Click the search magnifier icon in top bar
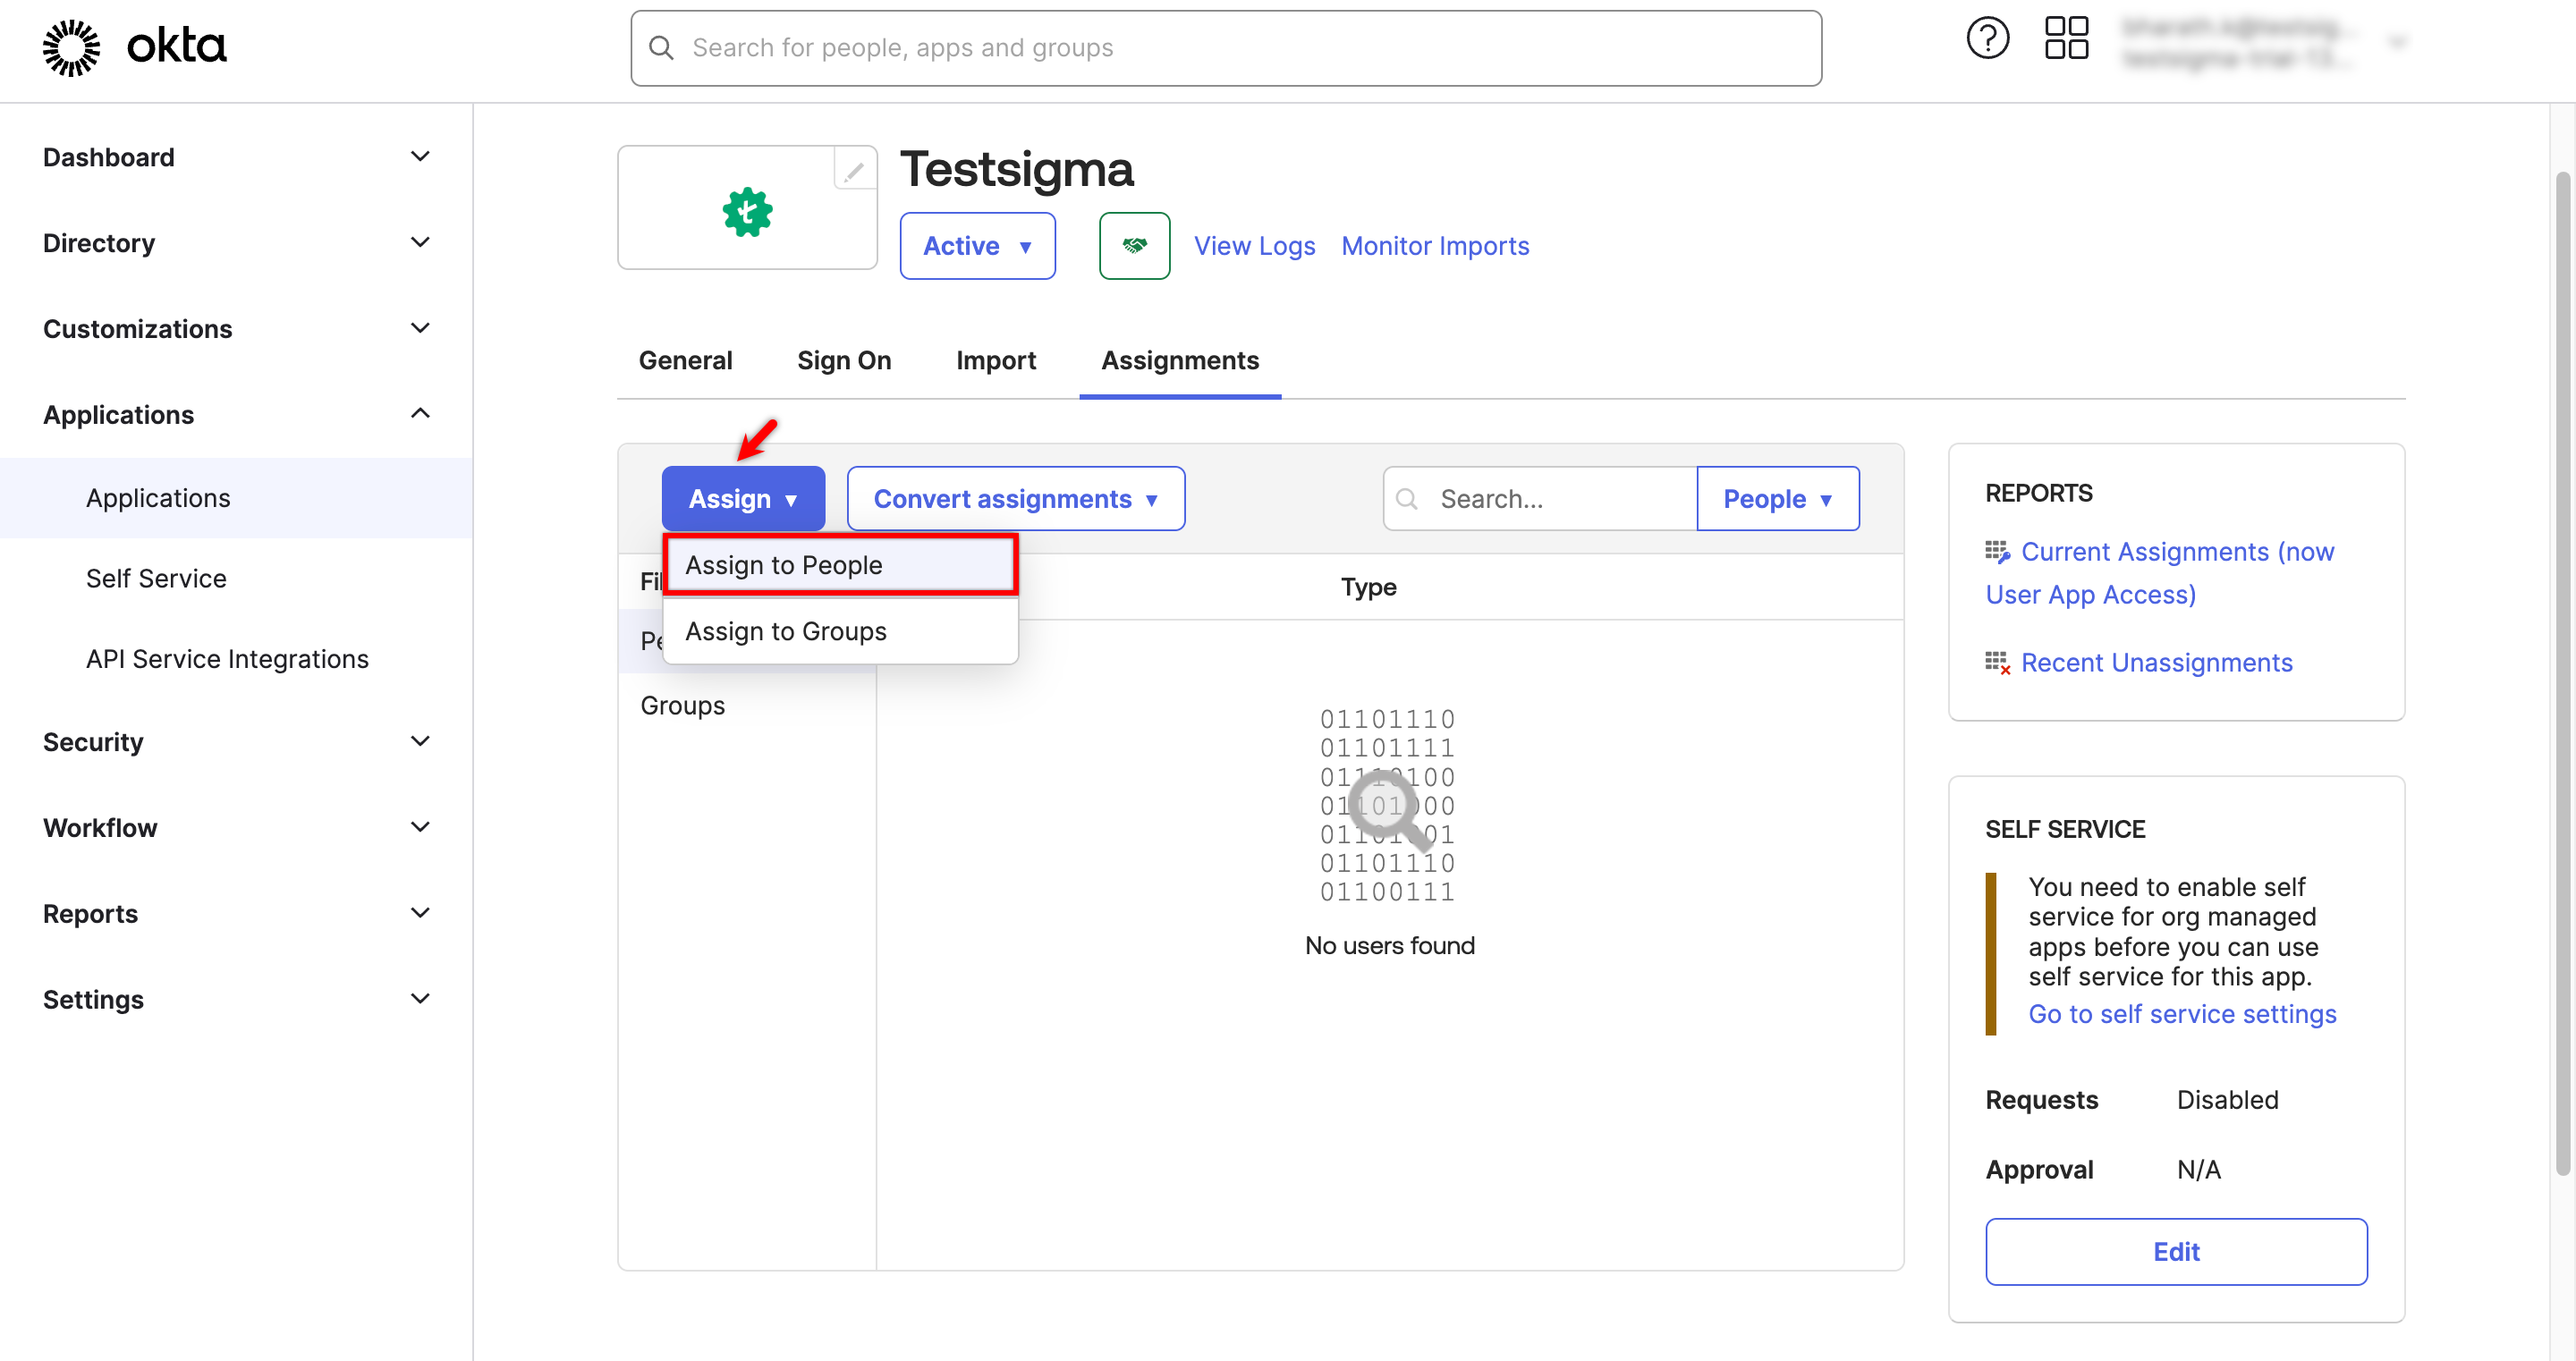 [x=661, y=48]
